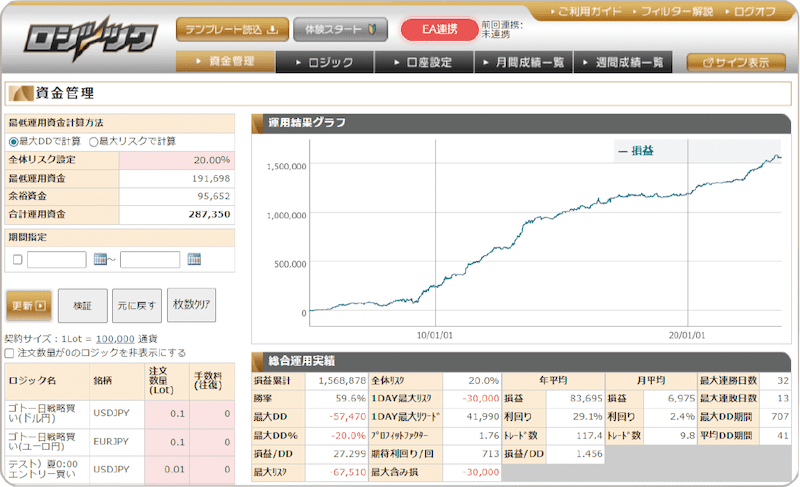This screenshot has height=487, width=800.
Task: Click テンプレート読込 download button
Action: (x=232, y=28)
